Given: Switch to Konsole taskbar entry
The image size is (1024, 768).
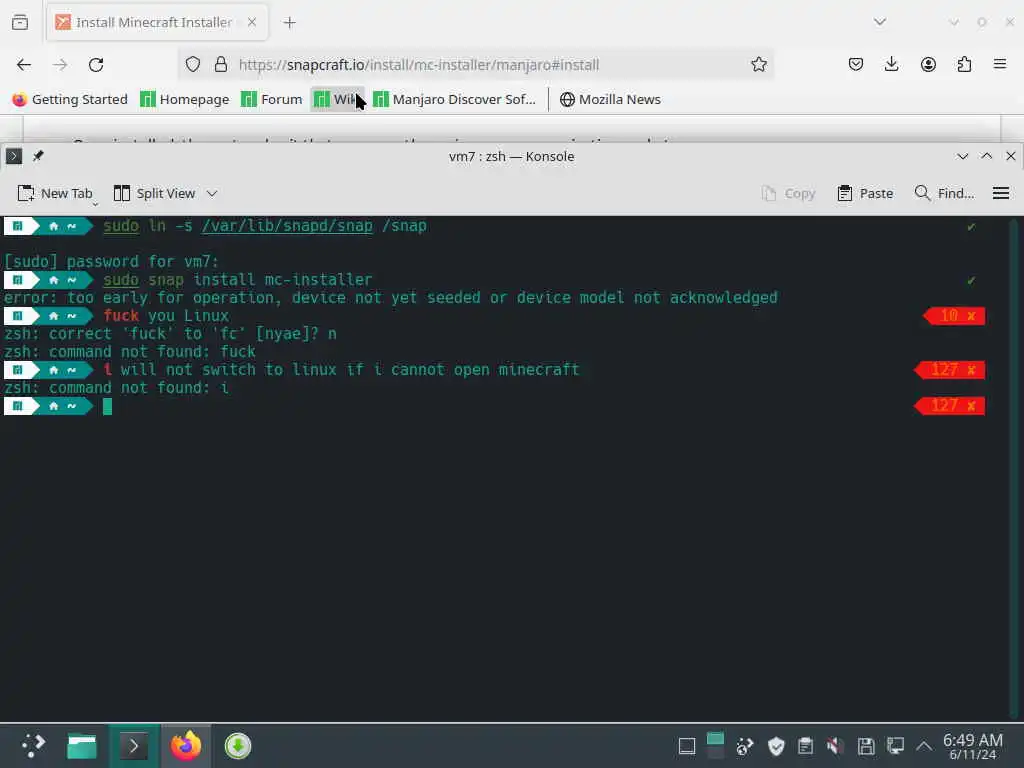Looking at the screenshot, I should pyautogui.click(x=133, y=746).
